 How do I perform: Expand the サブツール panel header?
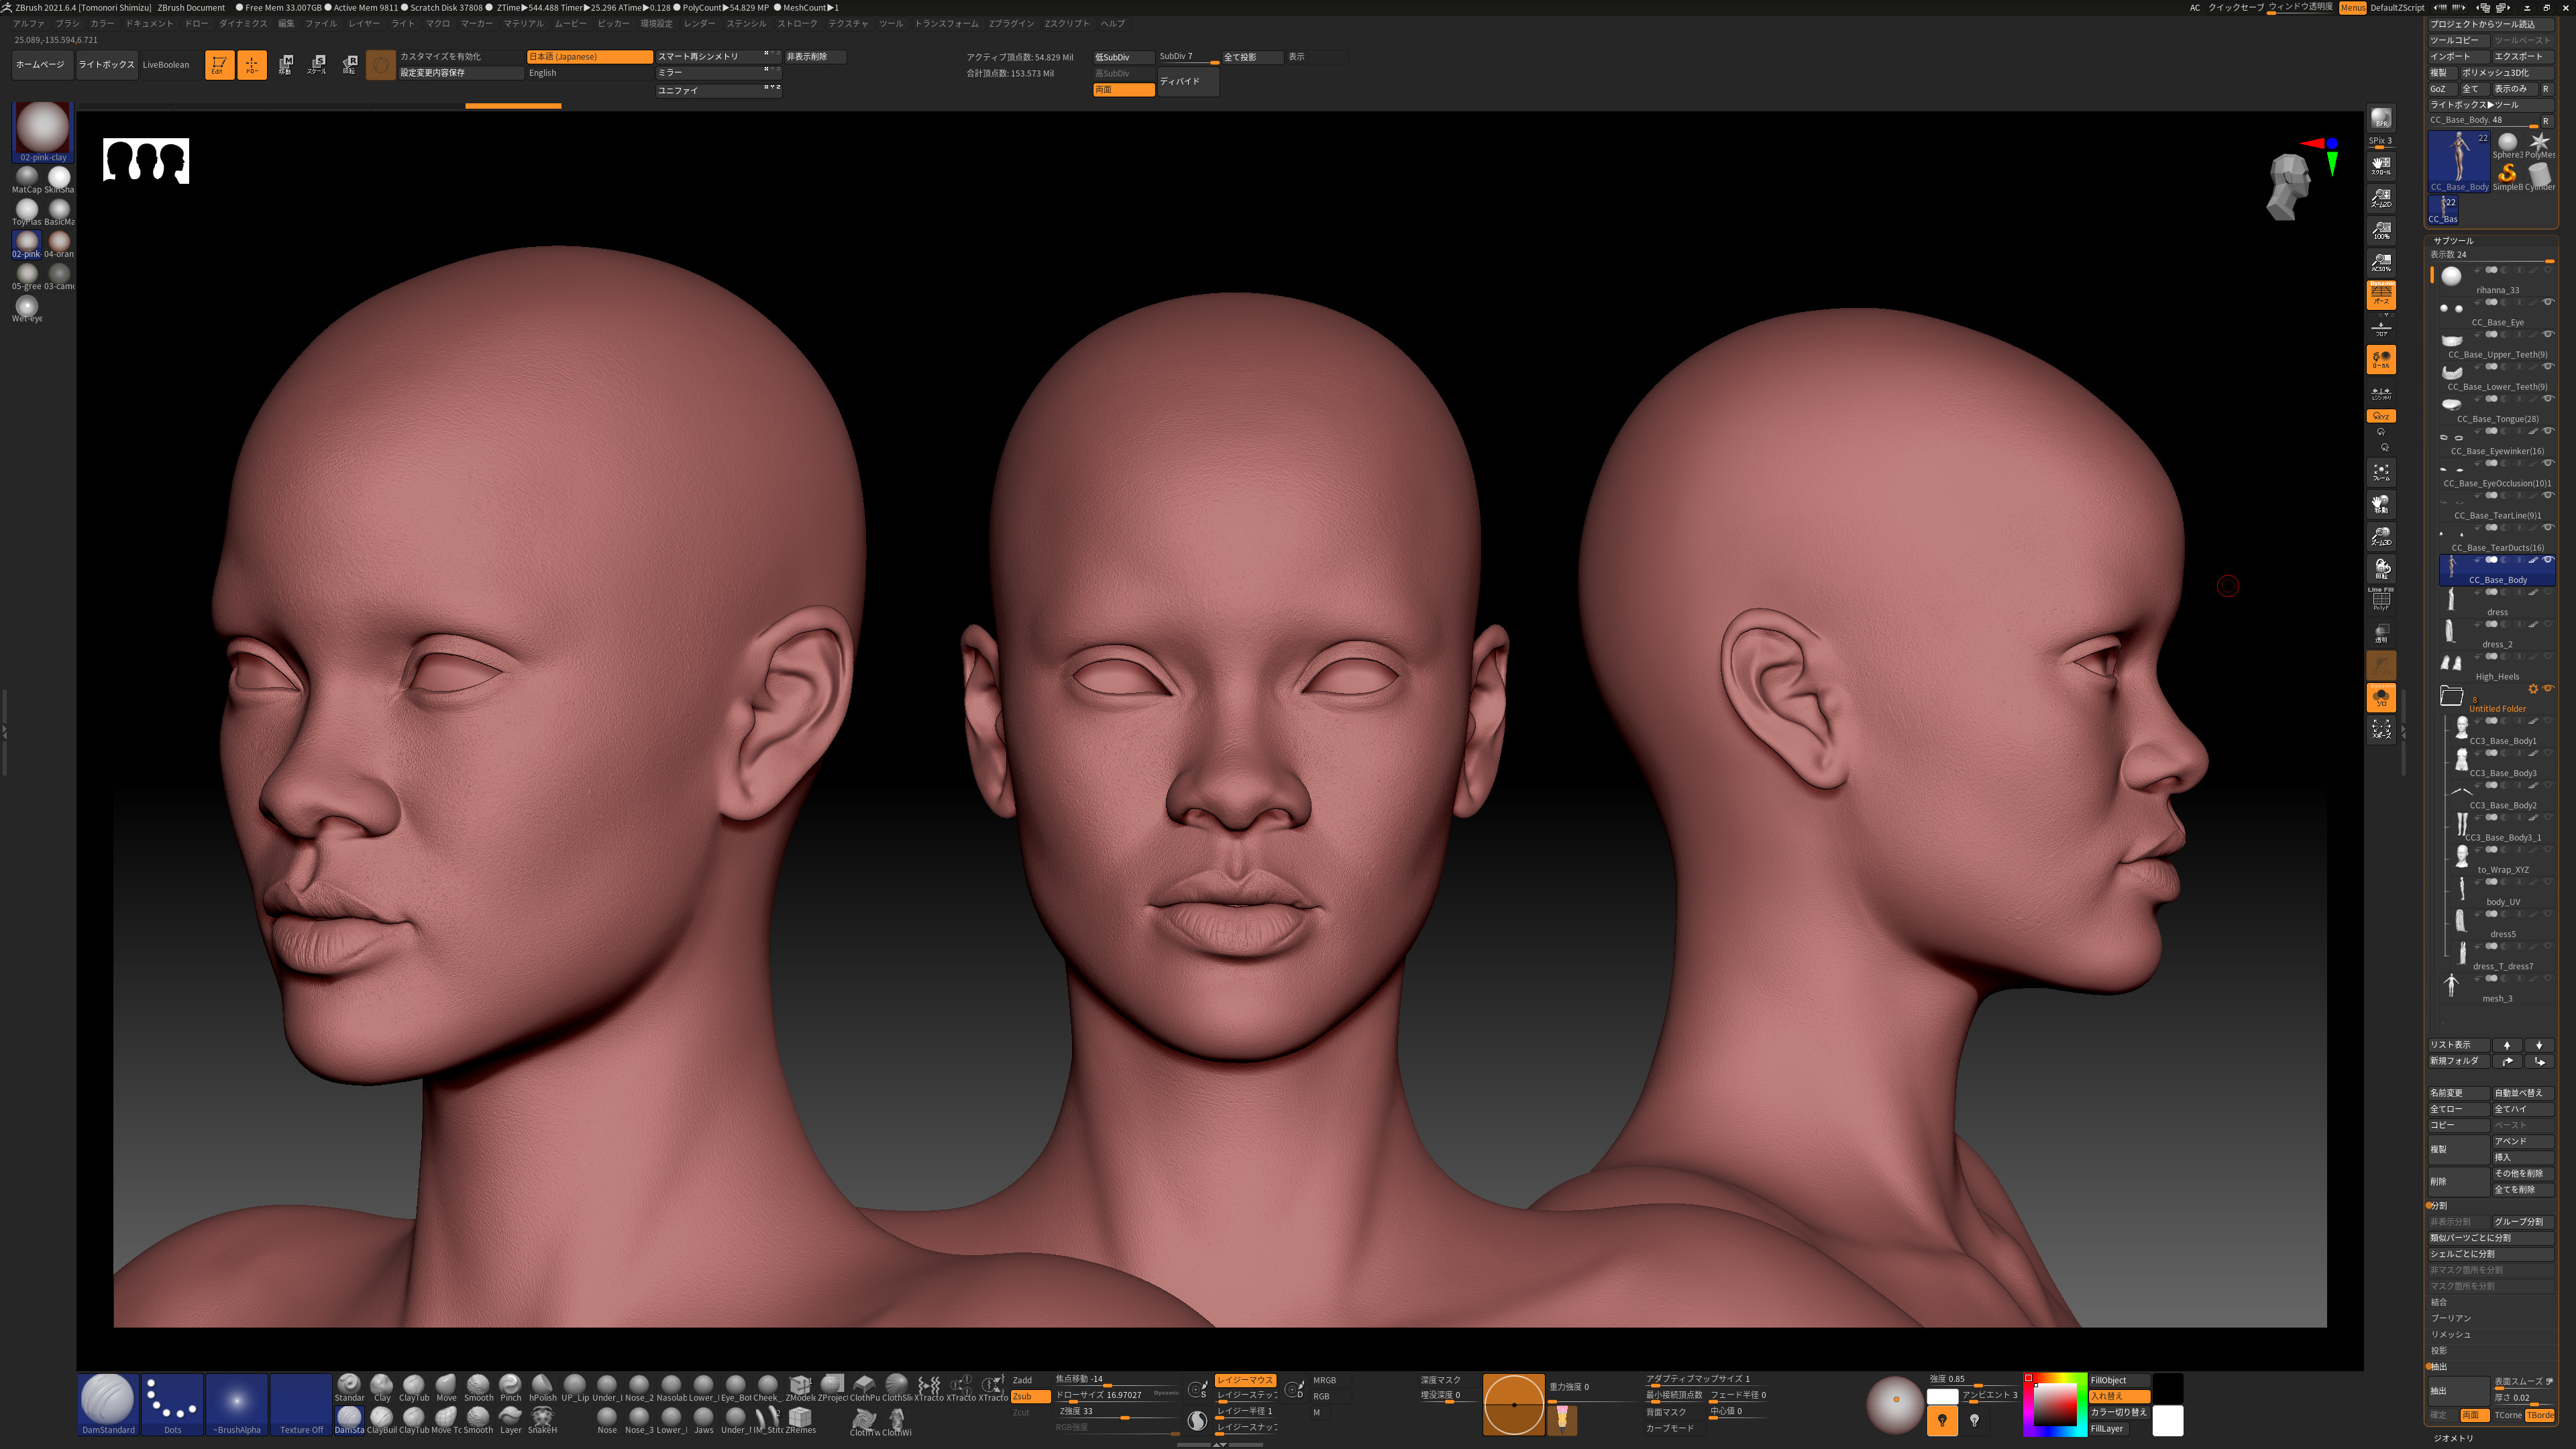click(2453, 240)
